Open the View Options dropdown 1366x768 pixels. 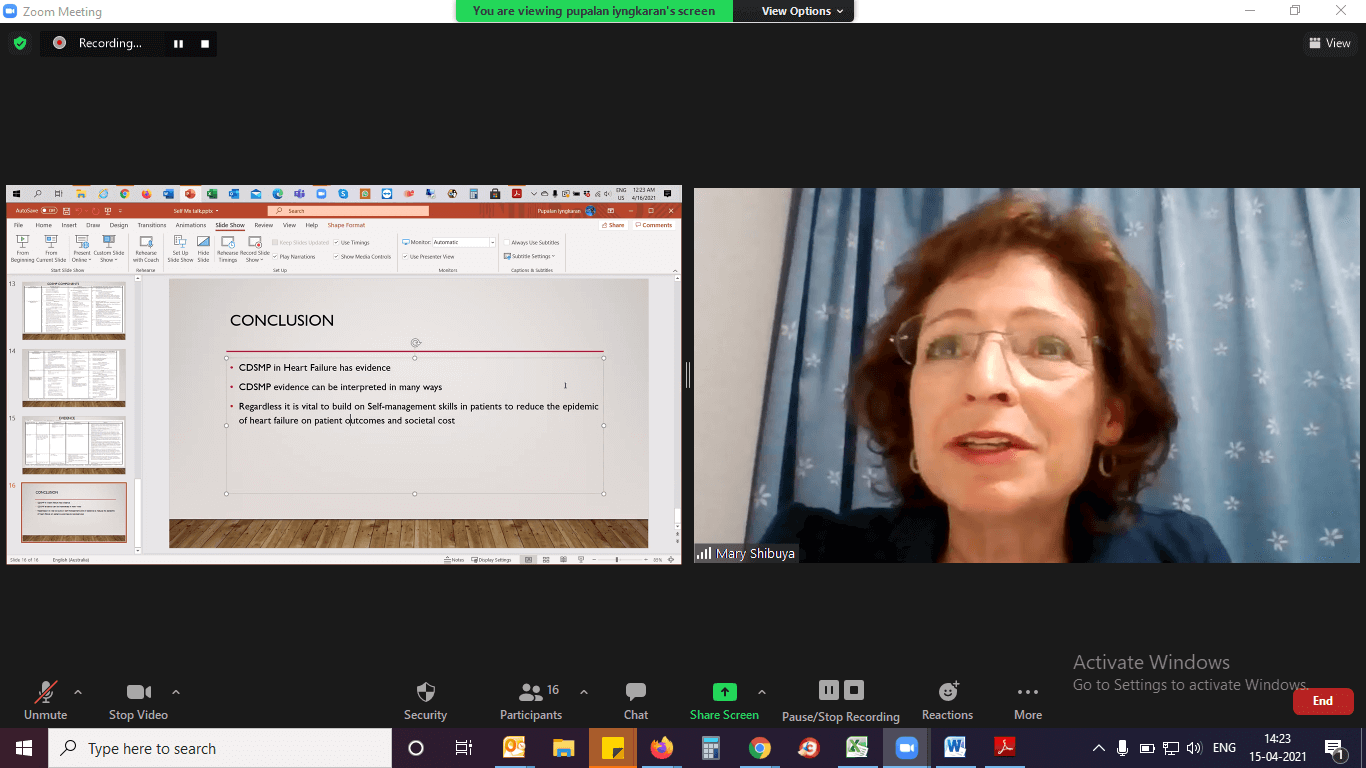802,11
